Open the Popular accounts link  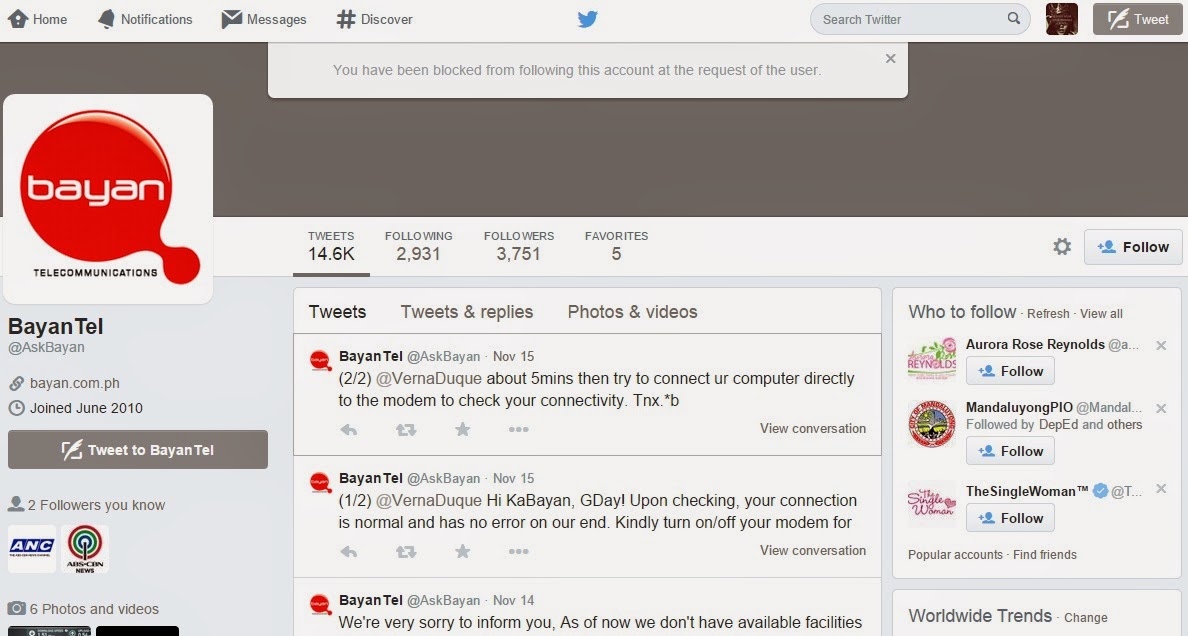[x=955, y=555]
